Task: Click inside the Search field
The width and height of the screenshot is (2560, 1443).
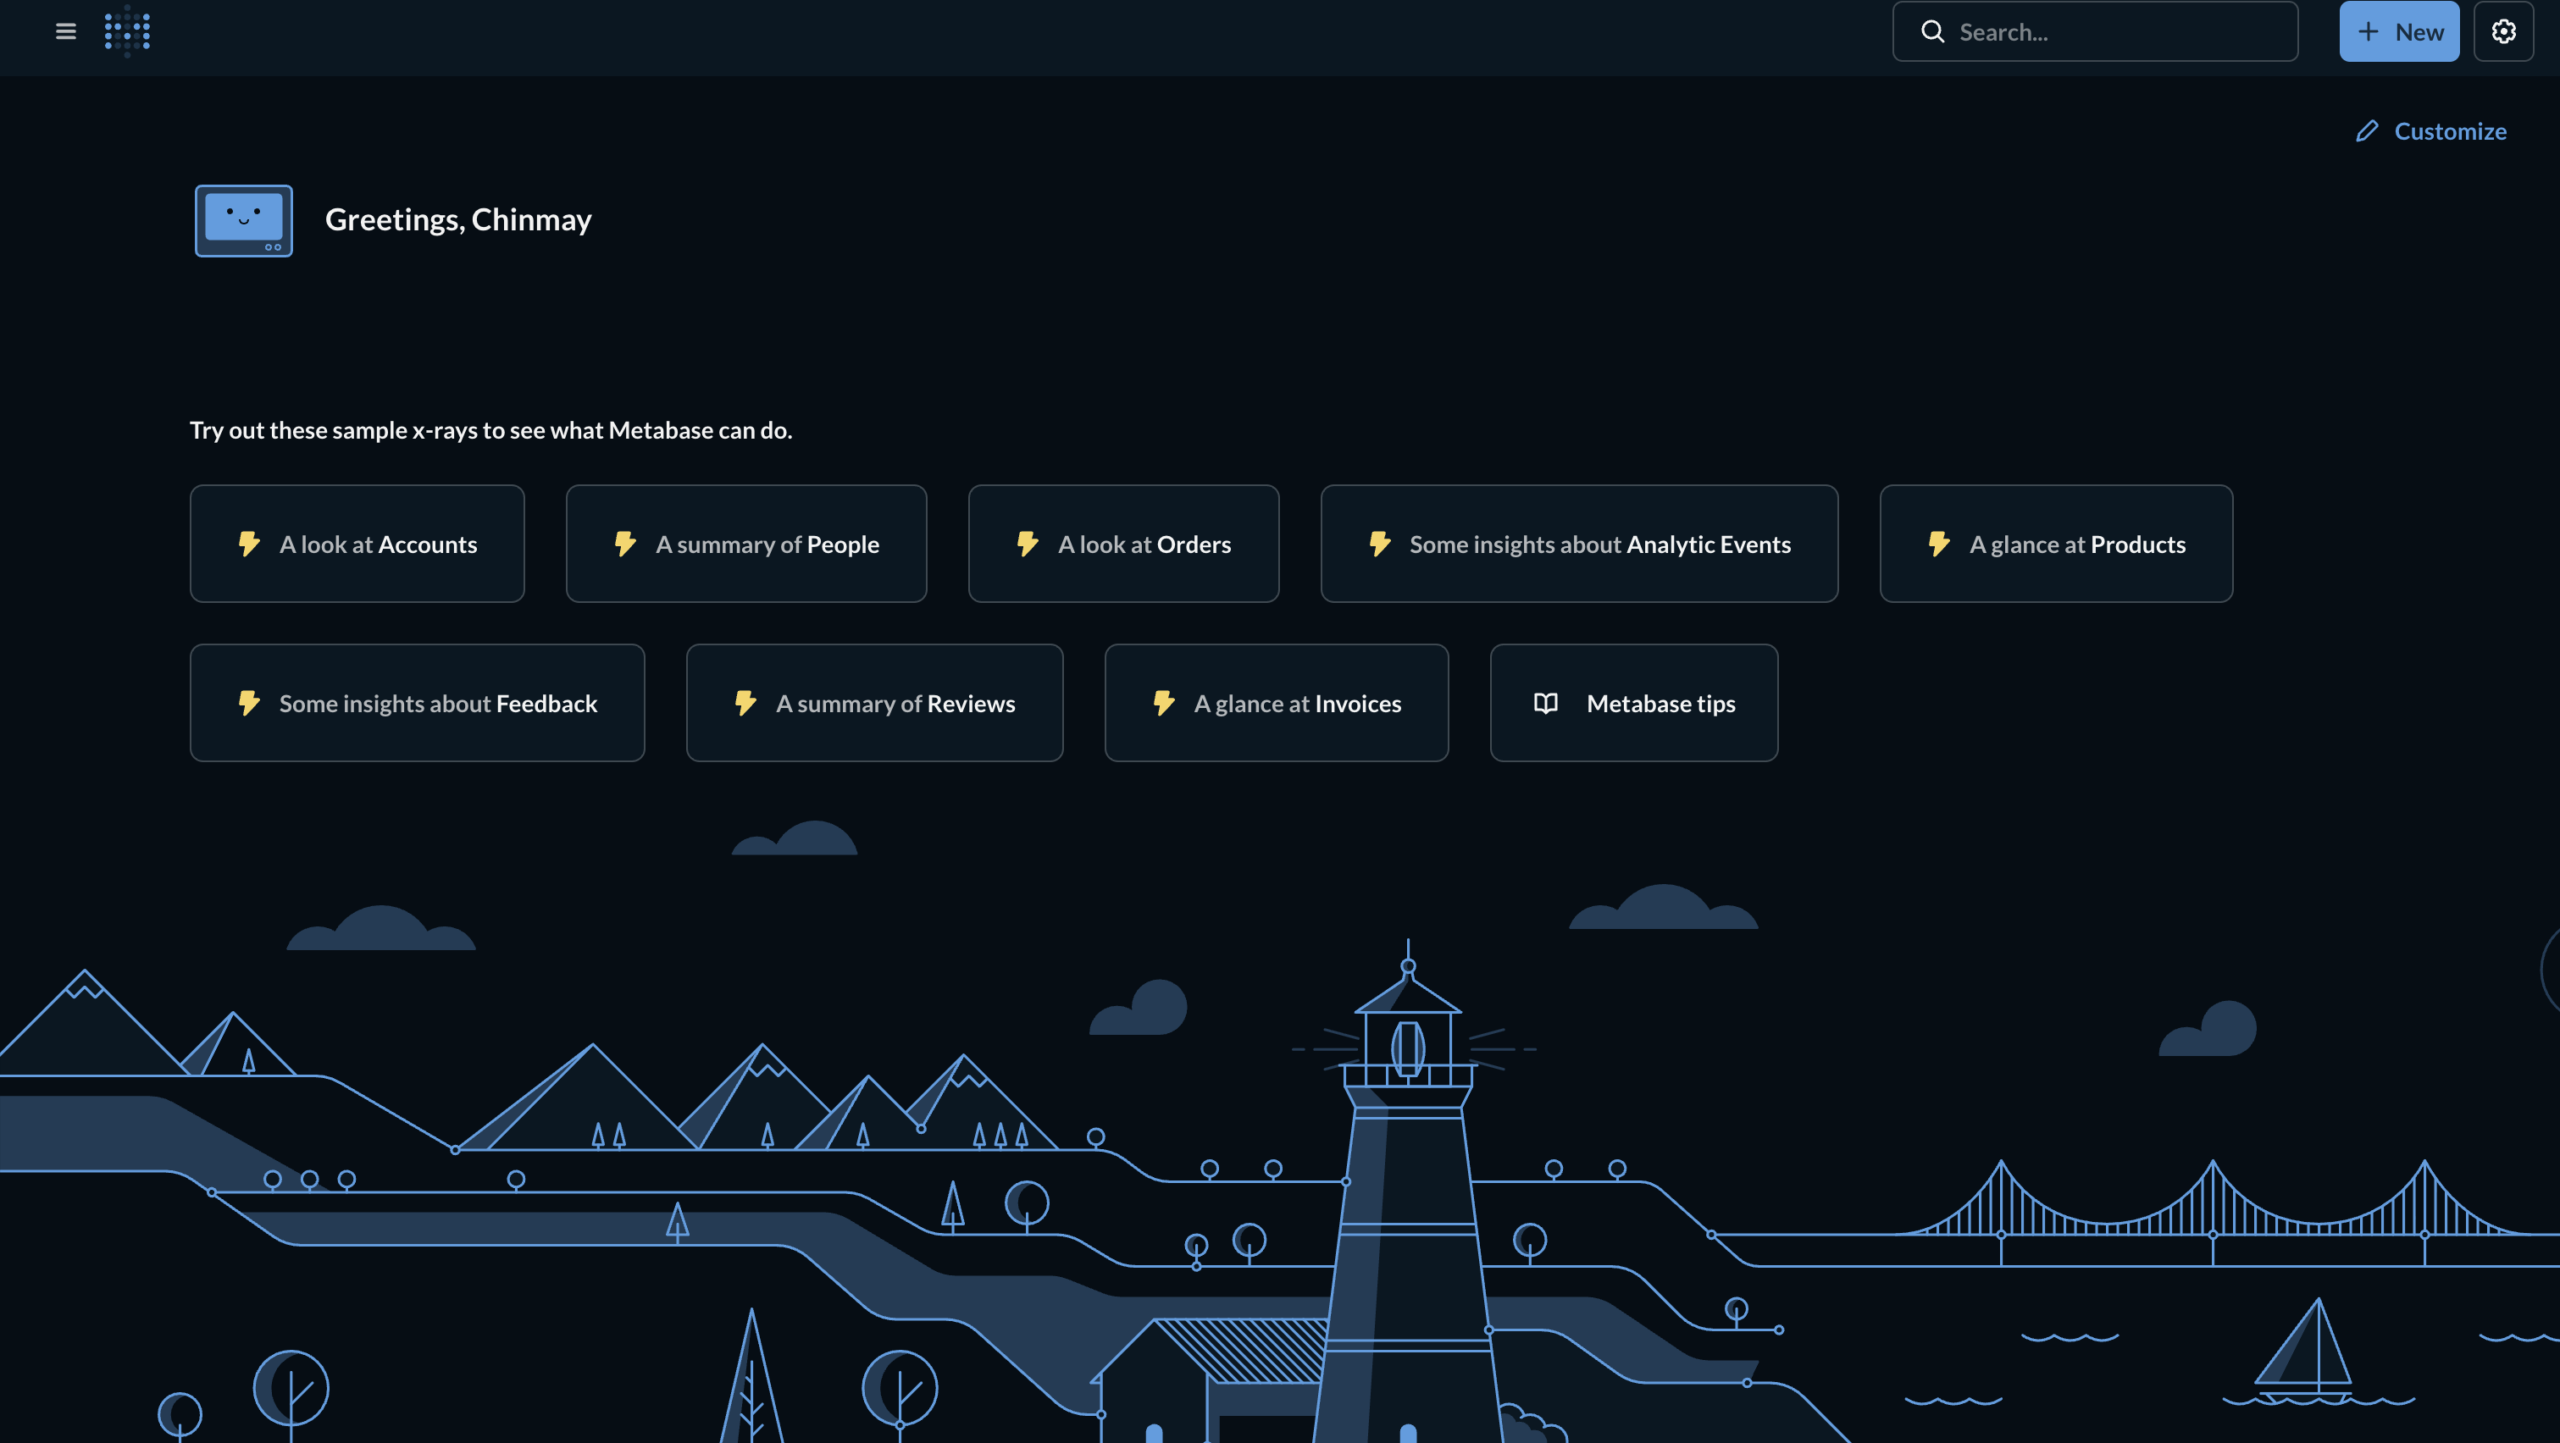Action: pos(2100,31)
